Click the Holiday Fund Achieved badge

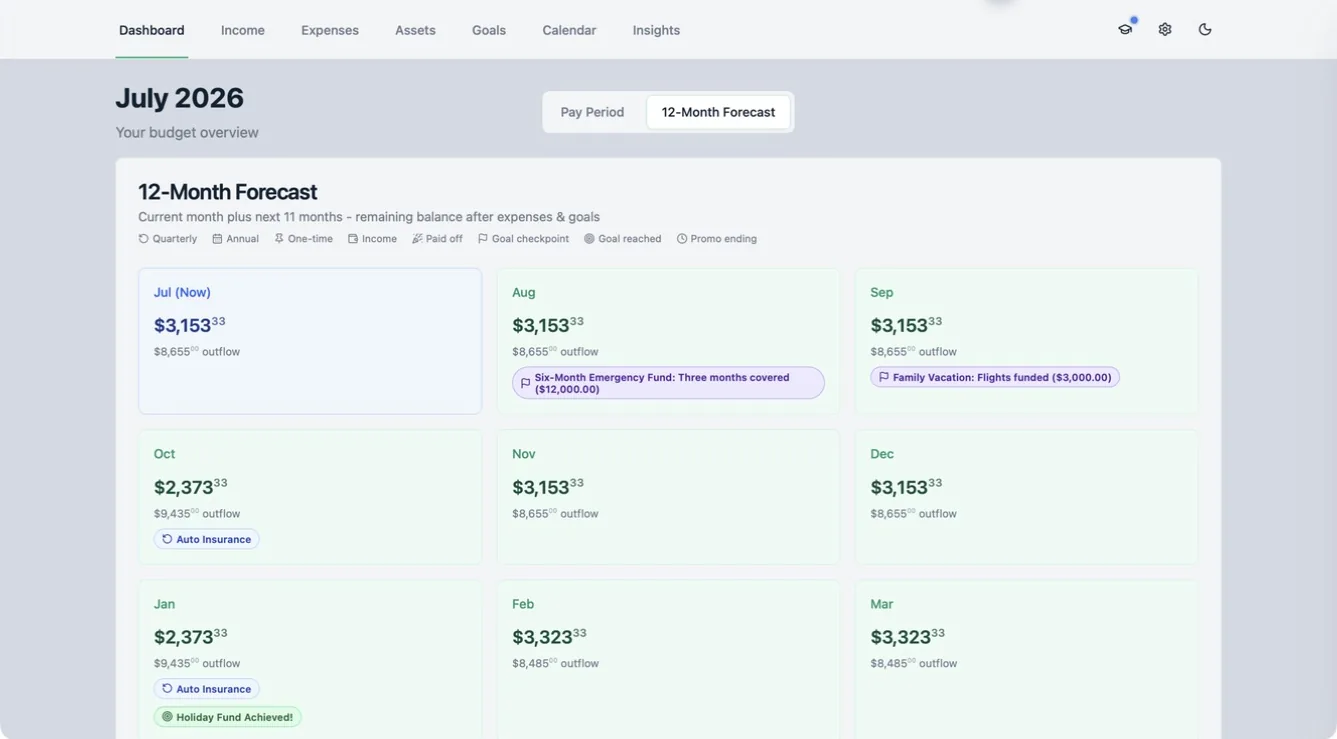coord(228,717)
